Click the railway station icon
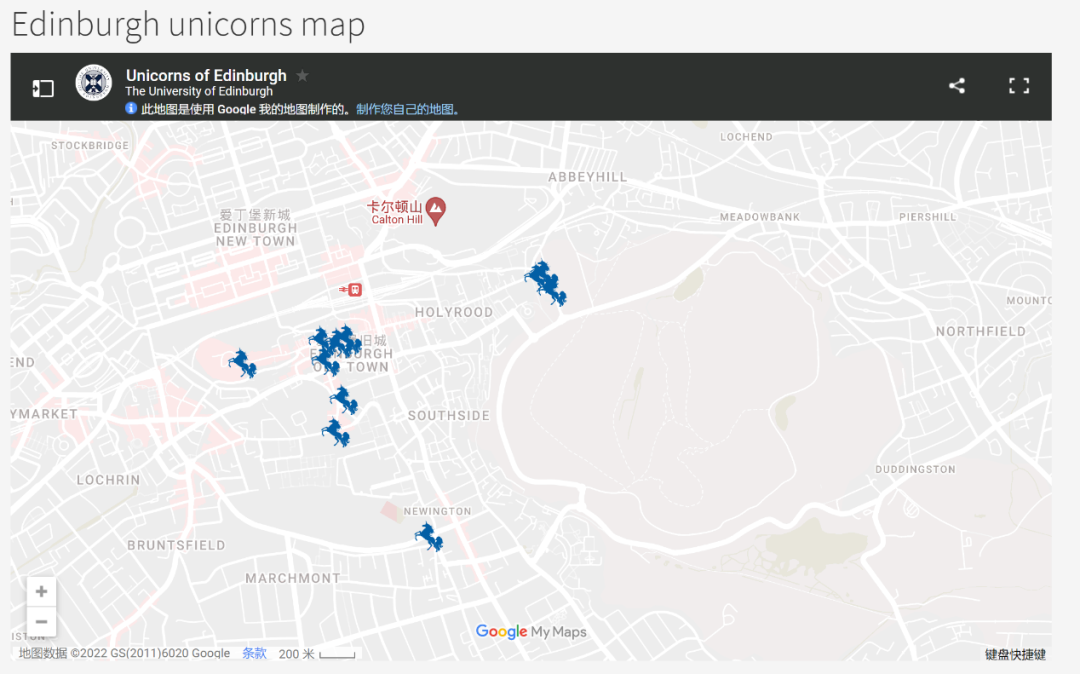The height and width of the screenshot is (674, 1080). [x=350, y=290]
